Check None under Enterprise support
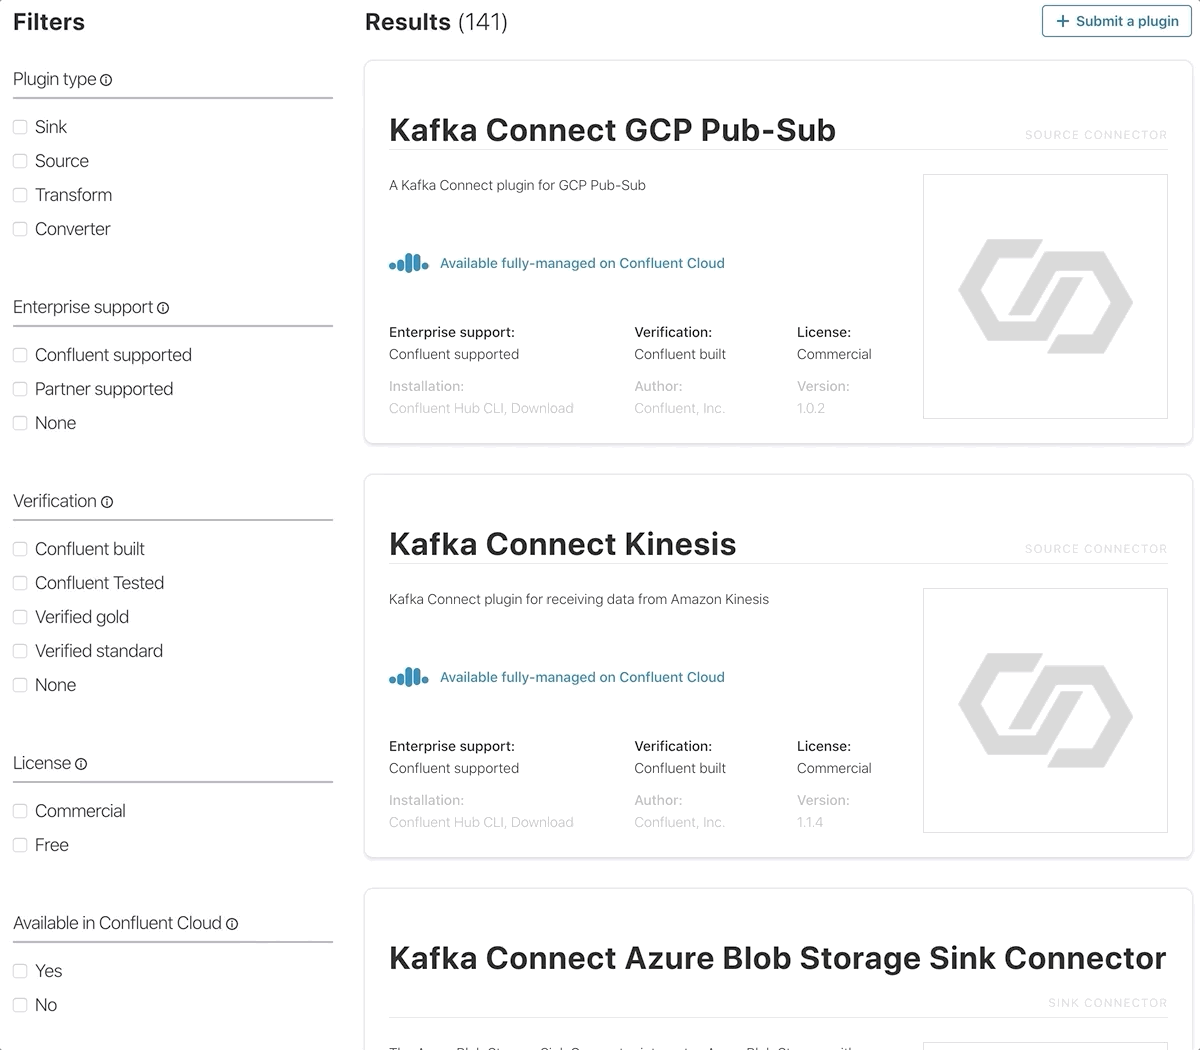 pos(20,423)
